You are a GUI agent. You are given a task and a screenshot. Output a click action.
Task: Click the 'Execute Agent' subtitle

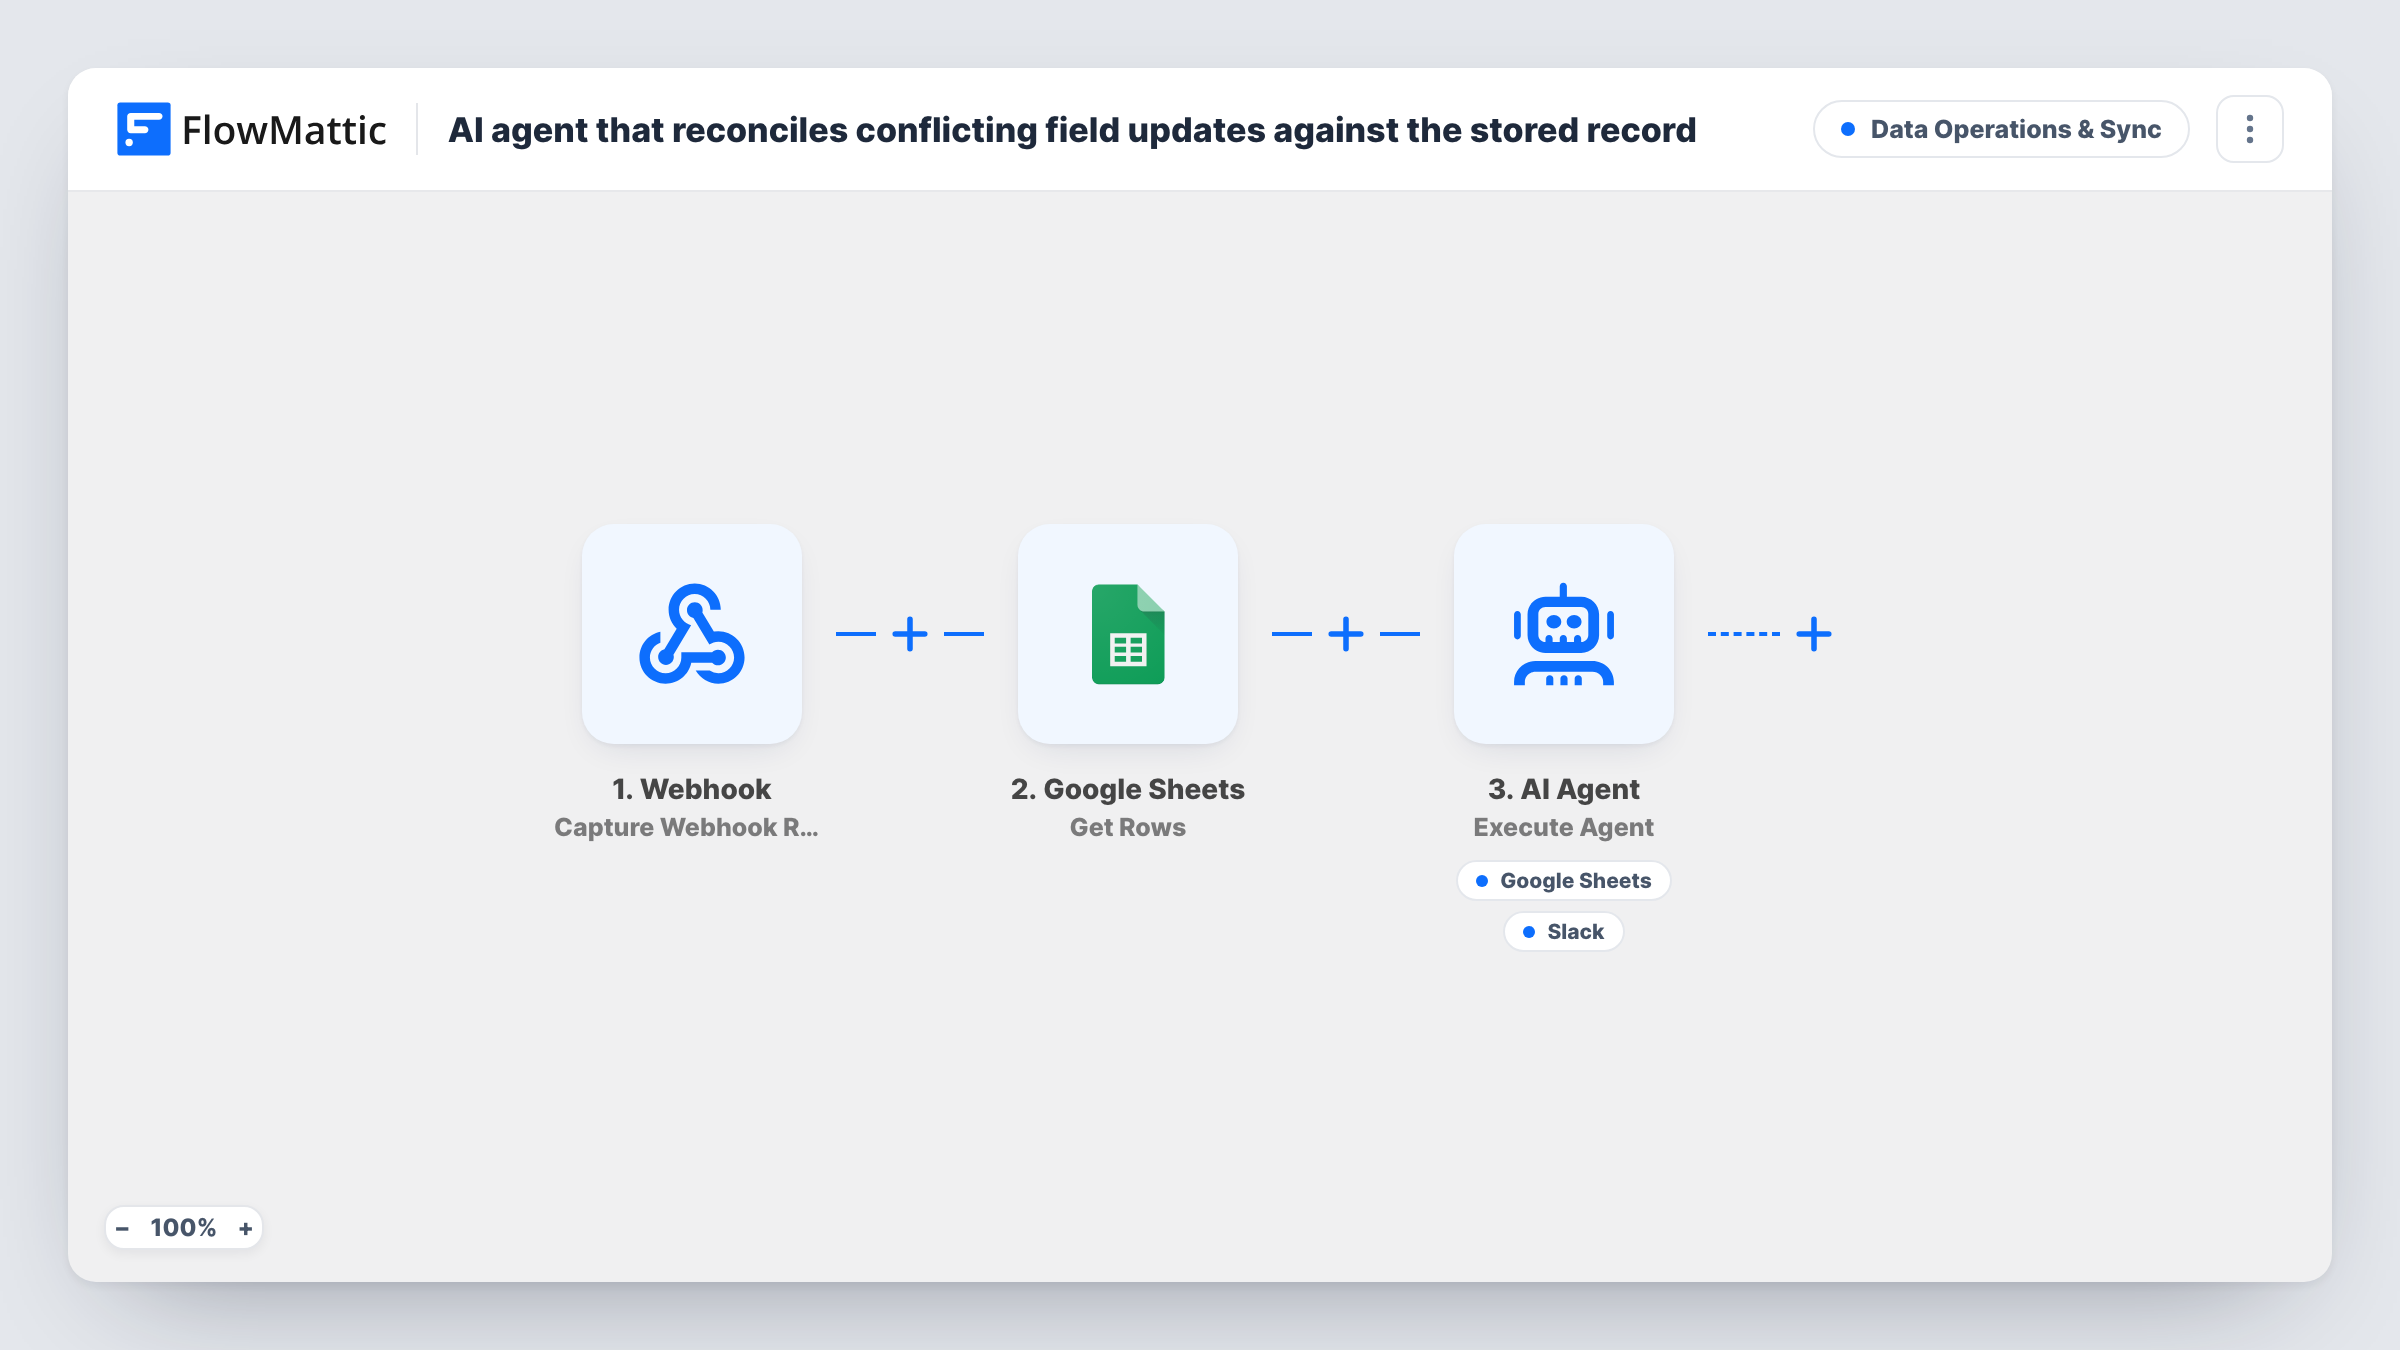[1564, 827]
